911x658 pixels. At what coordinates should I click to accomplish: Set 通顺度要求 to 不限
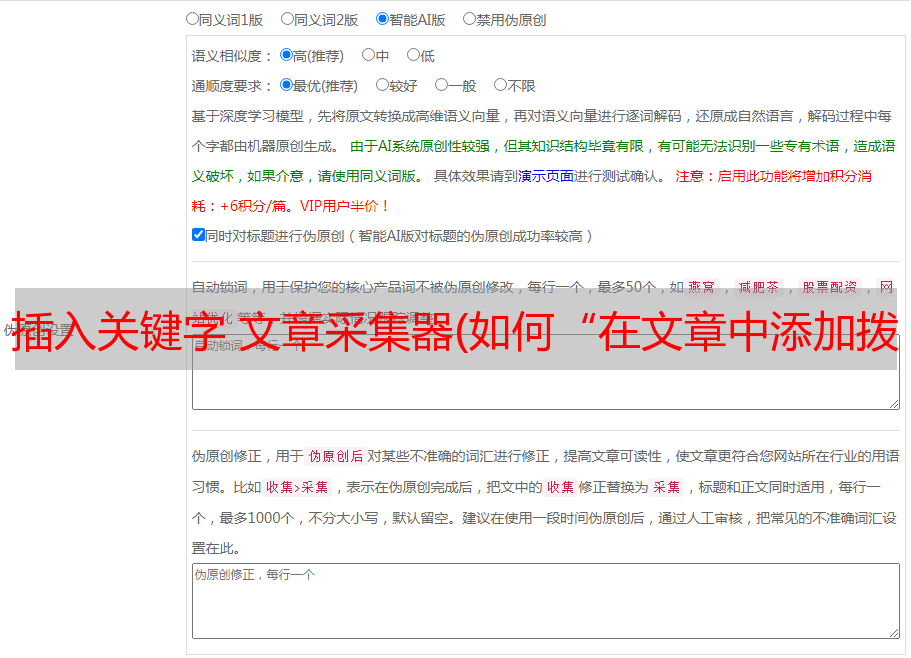500,85
